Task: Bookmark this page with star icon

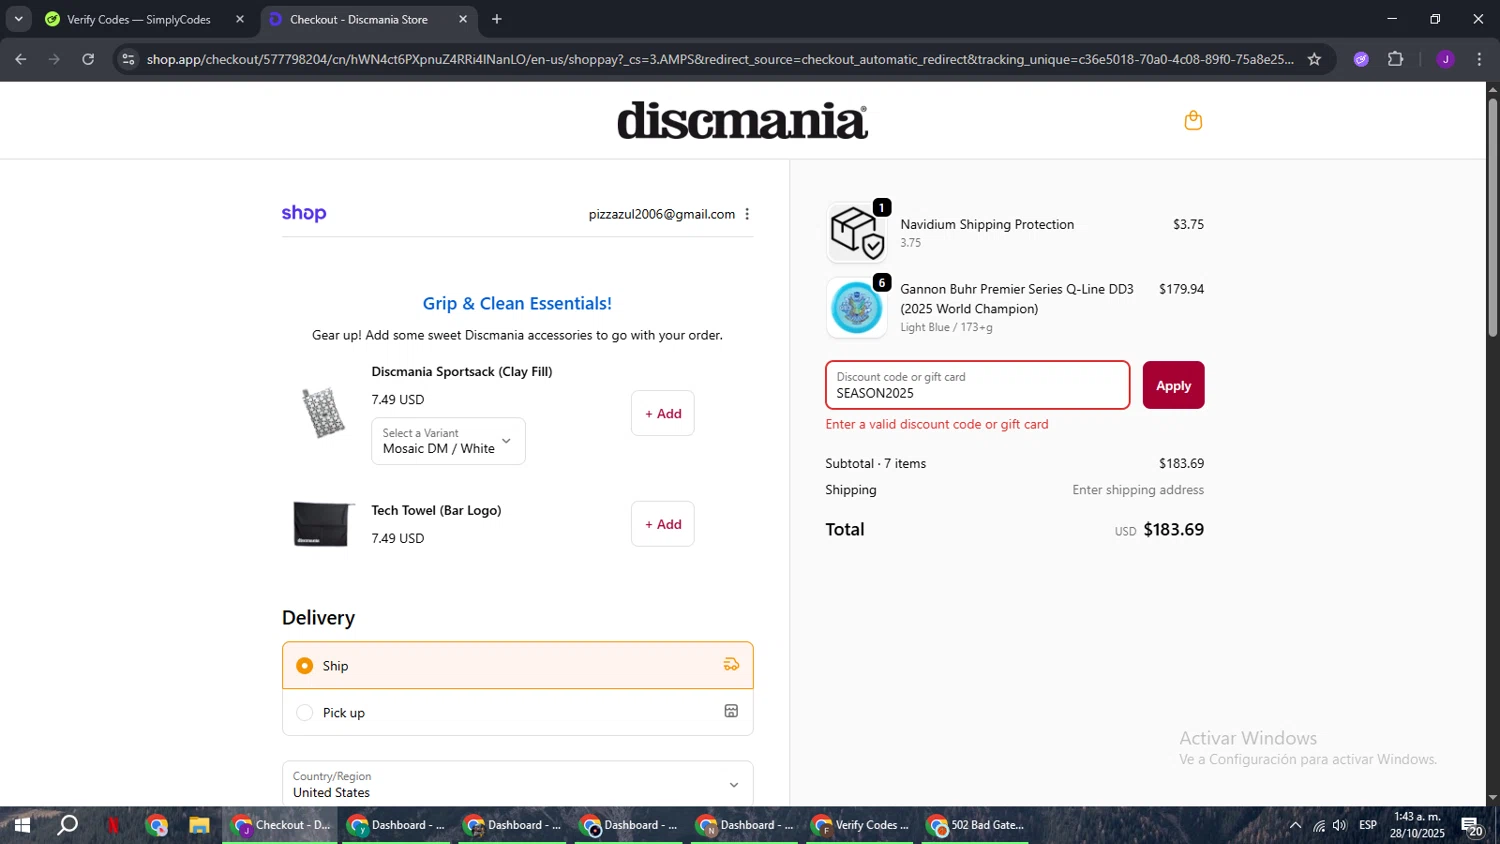Action: [x=1314, y=59]
